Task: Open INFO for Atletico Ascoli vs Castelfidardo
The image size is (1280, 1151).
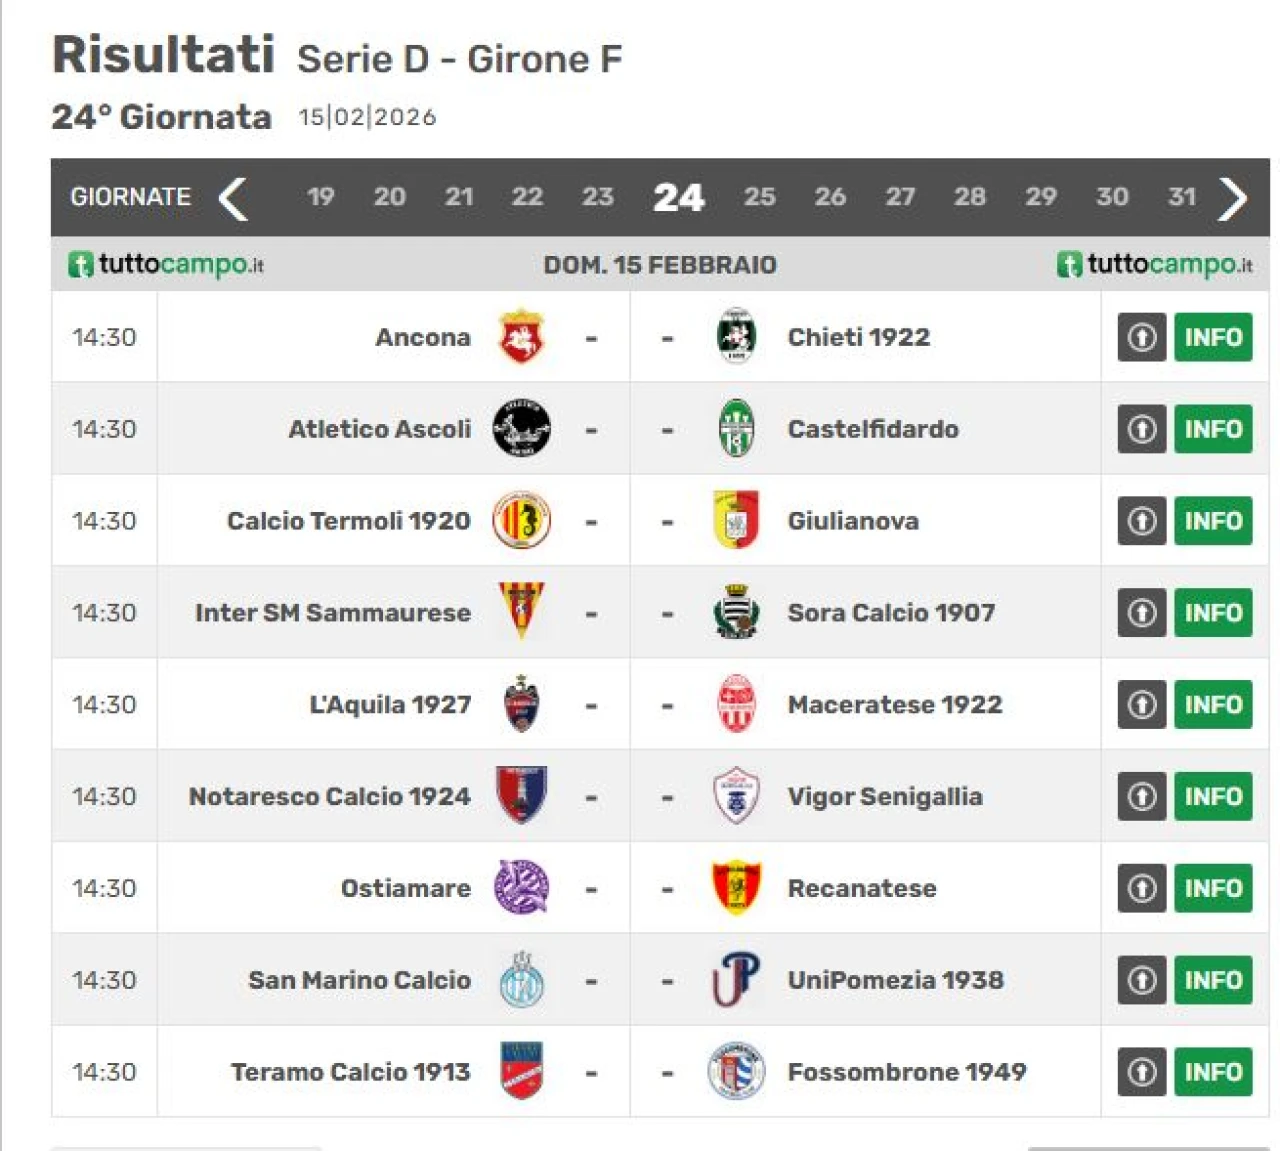Action: tap(1213, 429)
